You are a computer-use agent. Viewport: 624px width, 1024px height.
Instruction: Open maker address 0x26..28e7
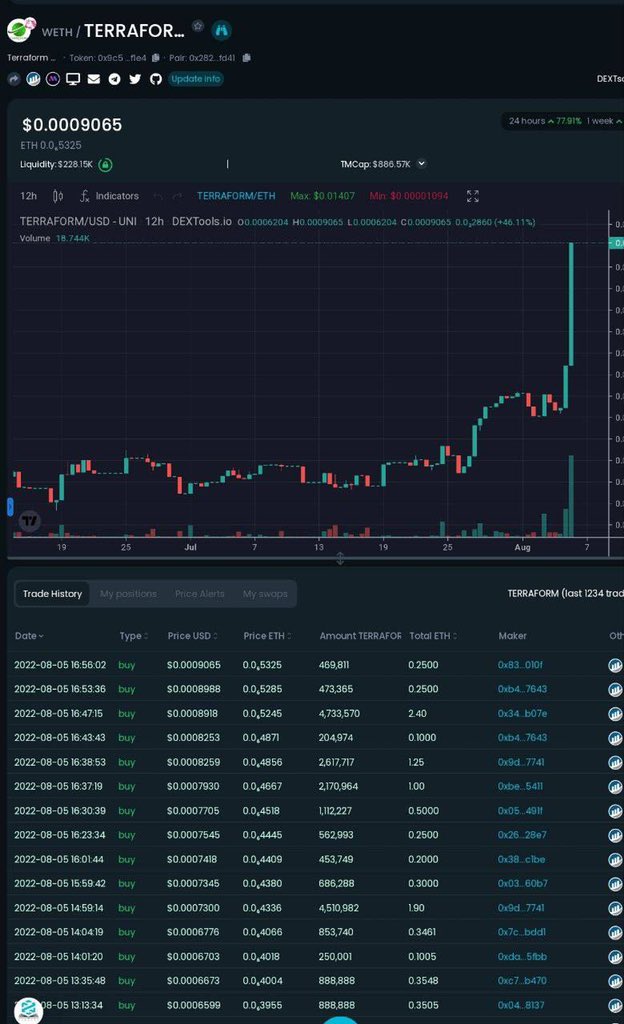pos(522,835)
